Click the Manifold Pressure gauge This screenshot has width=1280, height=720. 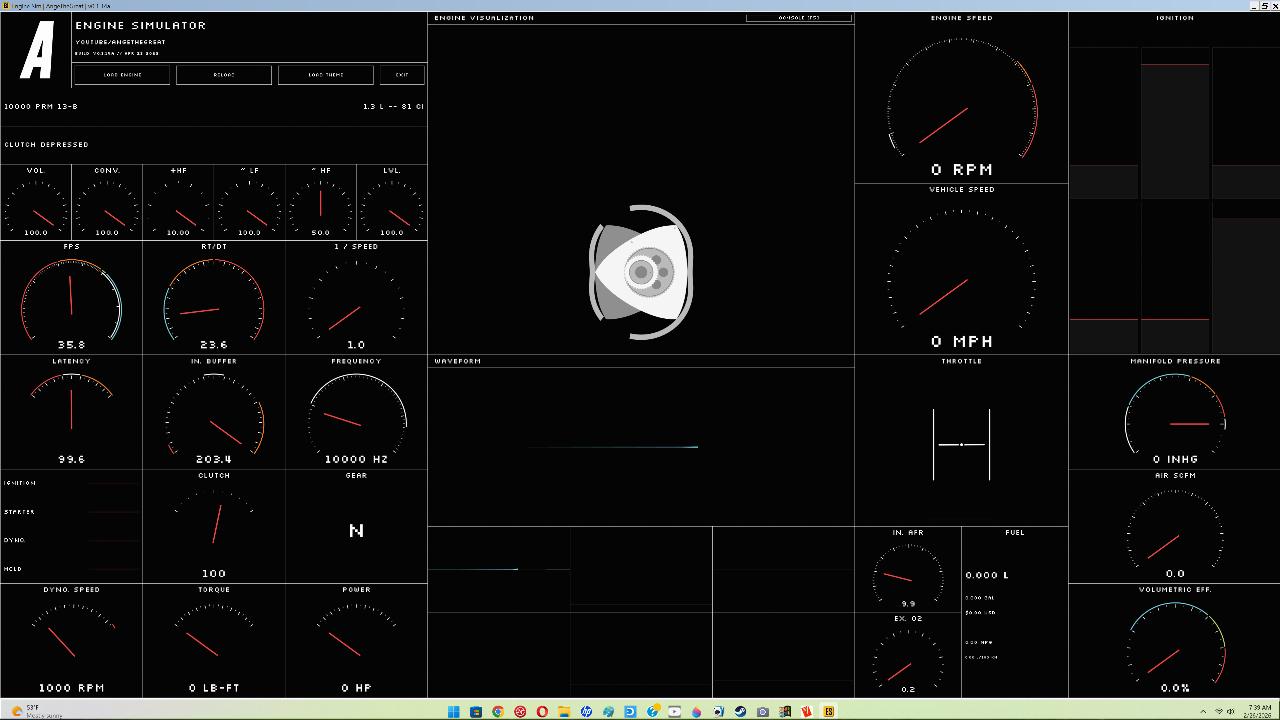coord(1175,416)
